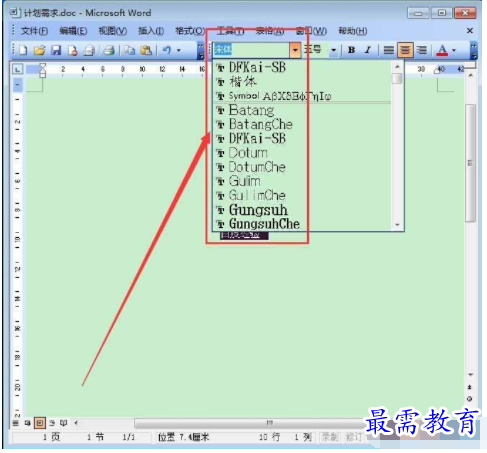Toggle 修订 track changes in status bar
This screenshot has width=487, height=453.
tap(354, 437)
